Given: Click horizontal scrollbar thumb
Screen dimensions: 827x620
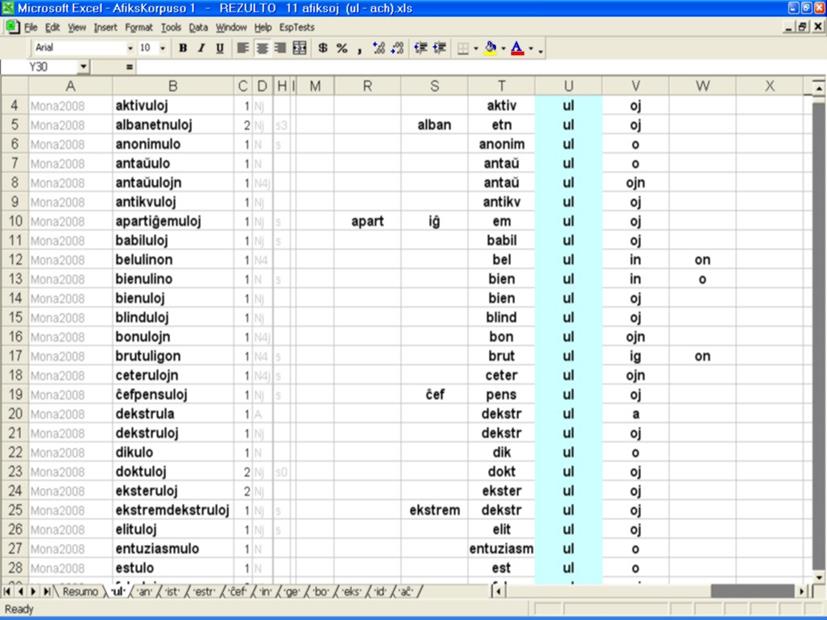Looking at the screenshot, I should pos(752,592).
